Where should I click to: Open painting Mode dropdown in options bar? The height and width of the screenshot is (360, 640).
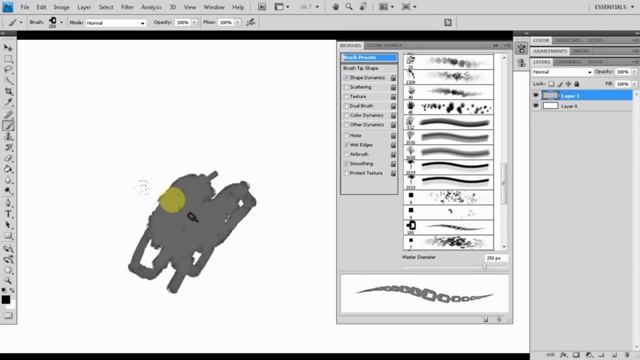pos(116,23)
